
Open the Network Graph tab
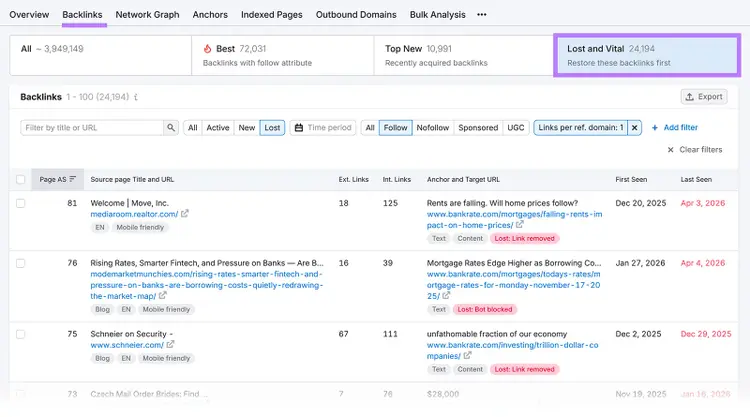[147, 15]
